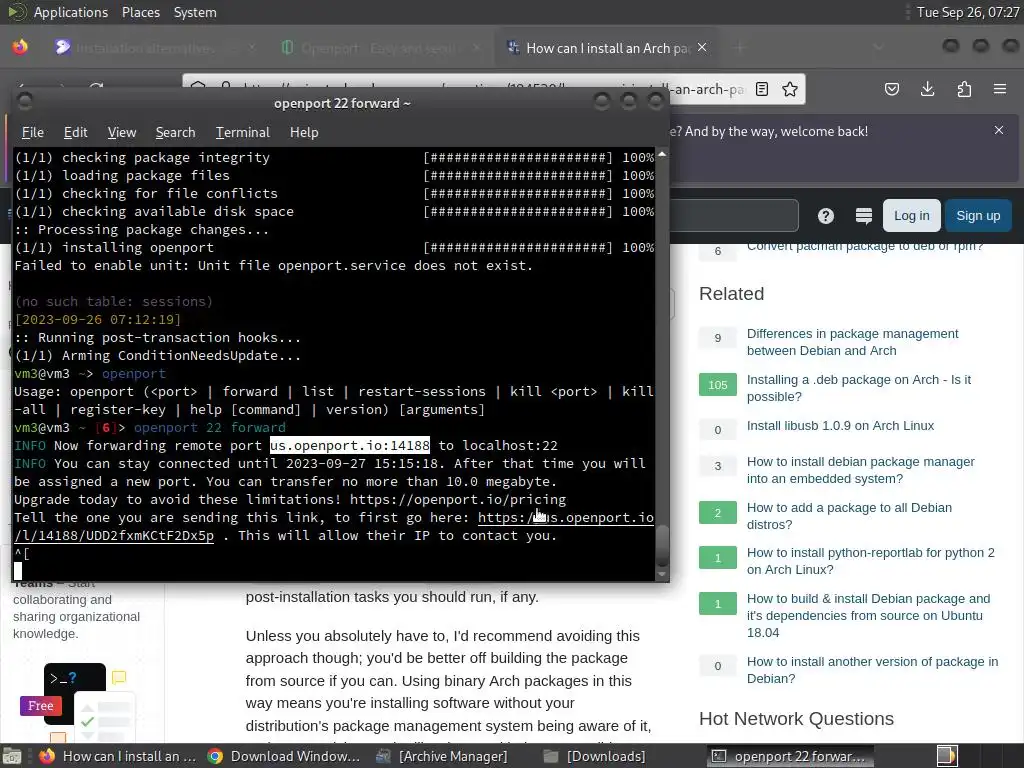Click the Pocket save icon in Firefox
1024x768 pixels.
891,89
